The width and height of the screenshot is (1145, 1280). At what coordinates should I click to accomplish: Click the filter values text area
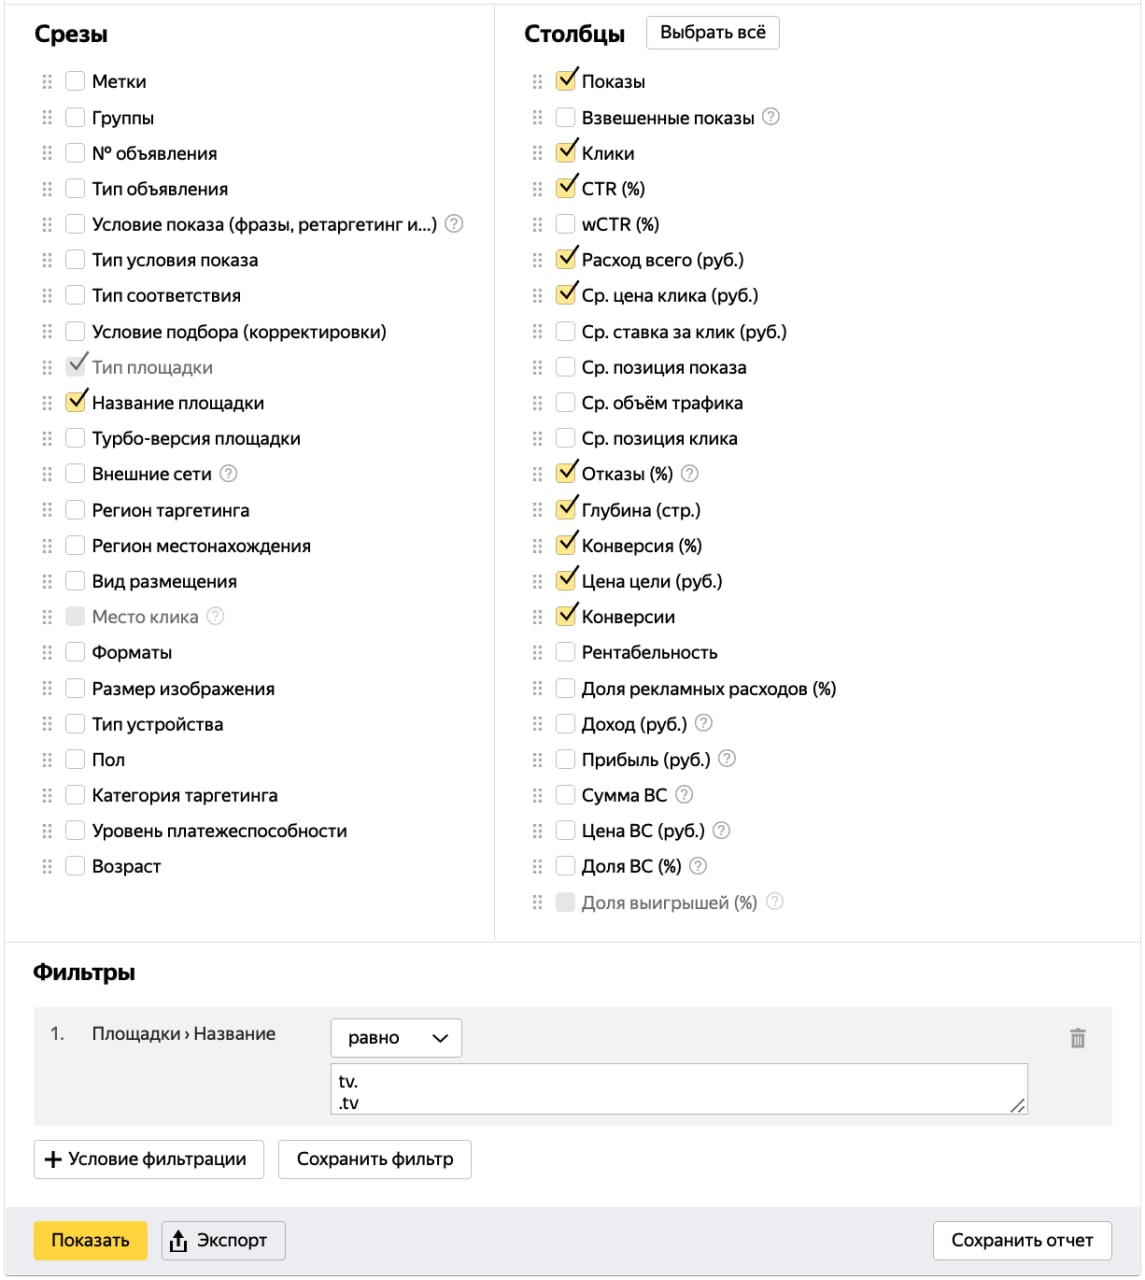[678, 1089]
